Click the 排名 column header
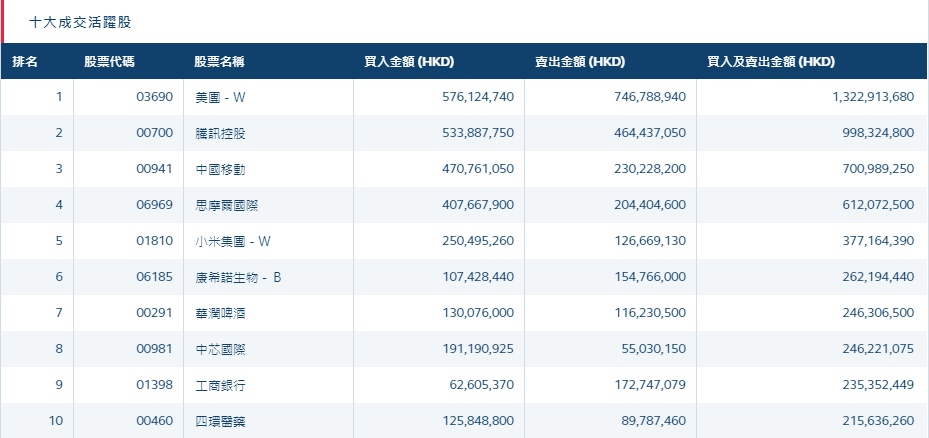Viewport: 929px width, 438px height. (x=26, y=62)
